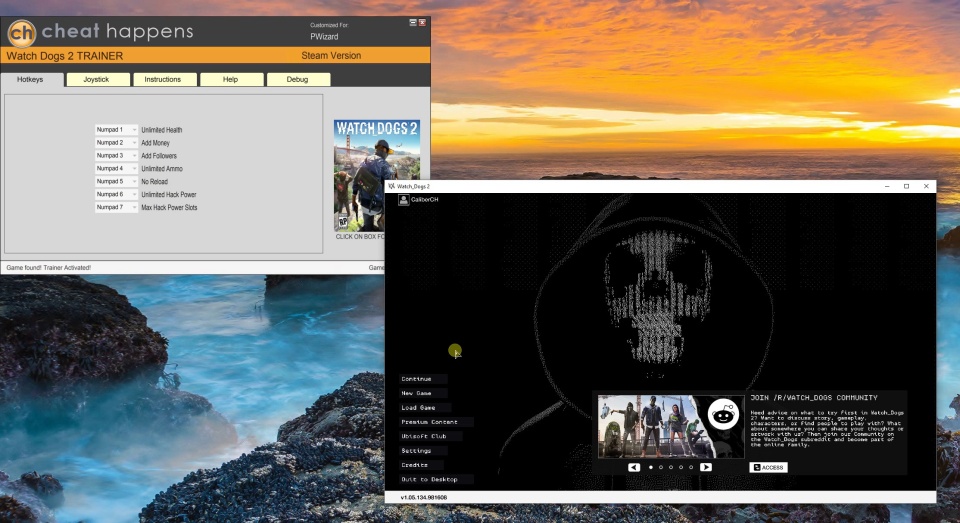Go to previous news slide arrow
This screenshot has height=523, width=960.
tap(634, 467)
